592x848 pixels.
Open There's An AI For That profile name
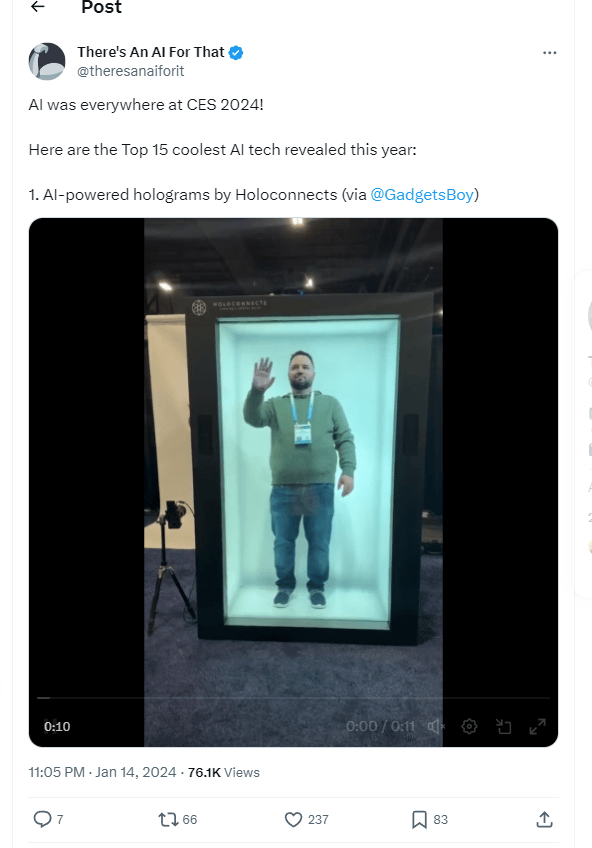tap(150, 52)
